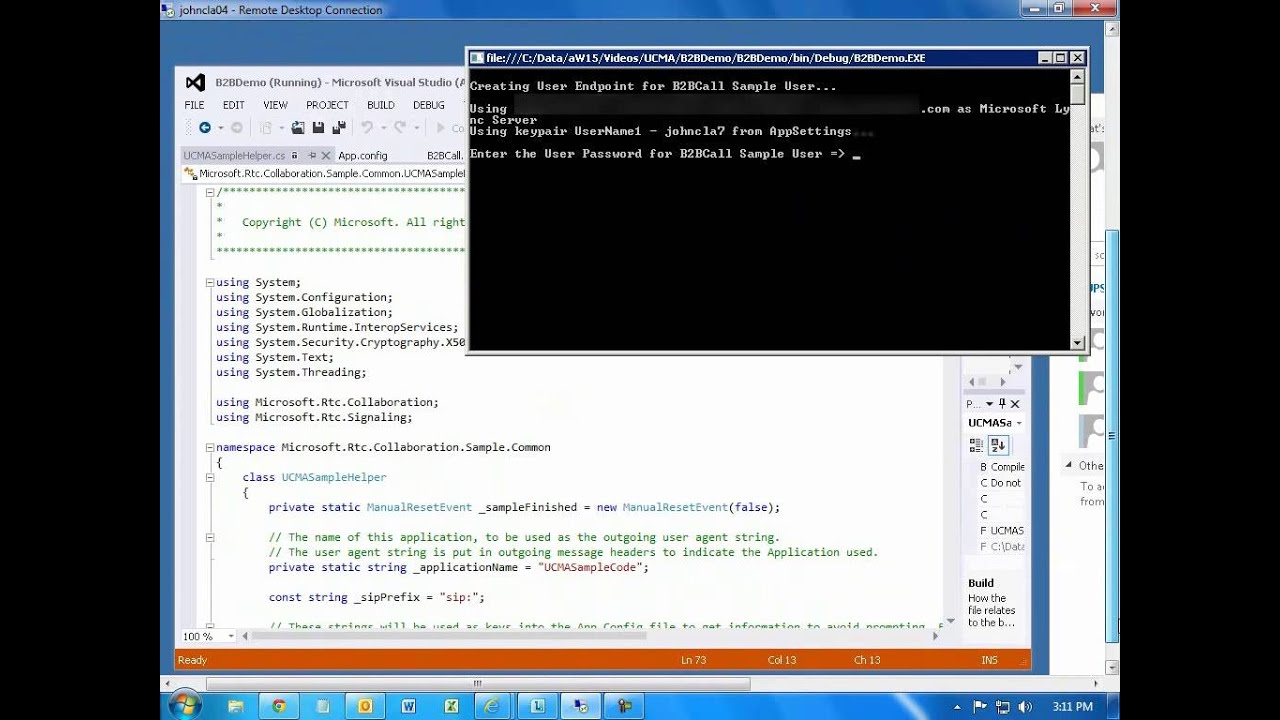Click the Save floppy disk icon
Image resolution: width=1280 pixels, height=720 pixels.
318,128
